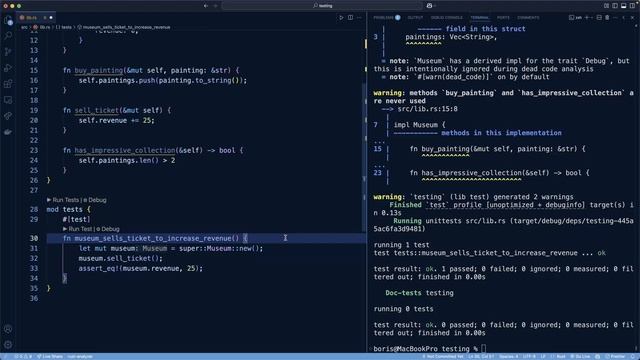
Task: Go back using the navigation arrow
Action: pyautogui.click(x=206, y=6)
